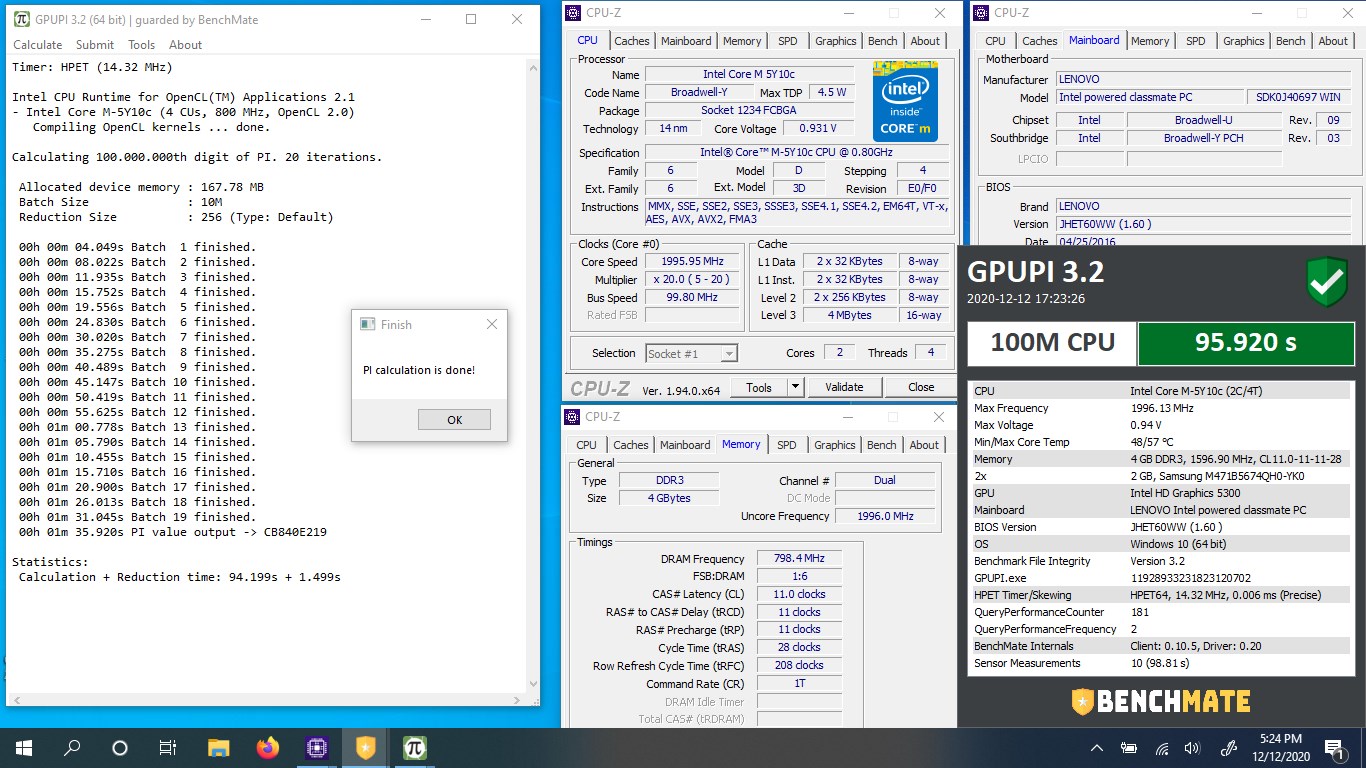Click the CPU-Z icon in Memory window title
The width and height of the screenshot is (1366, 768).
click(572, 416)
